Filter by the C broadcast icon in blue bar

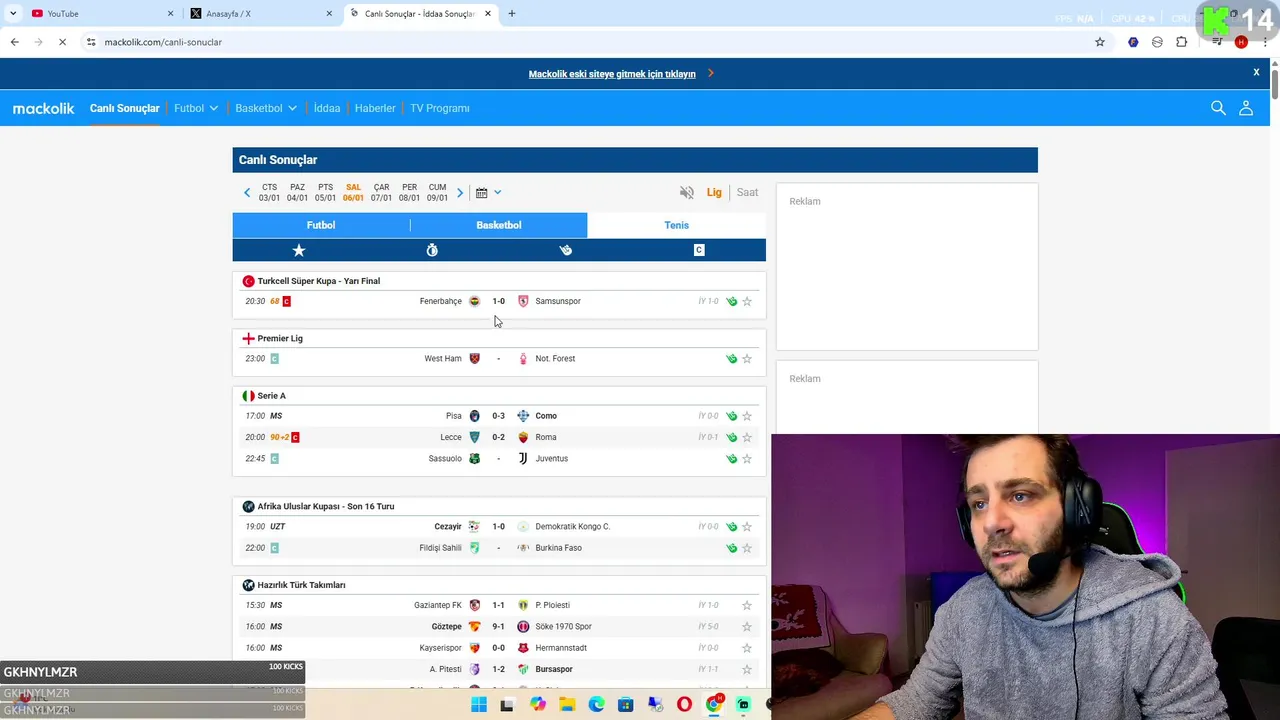tap(699, 250)
